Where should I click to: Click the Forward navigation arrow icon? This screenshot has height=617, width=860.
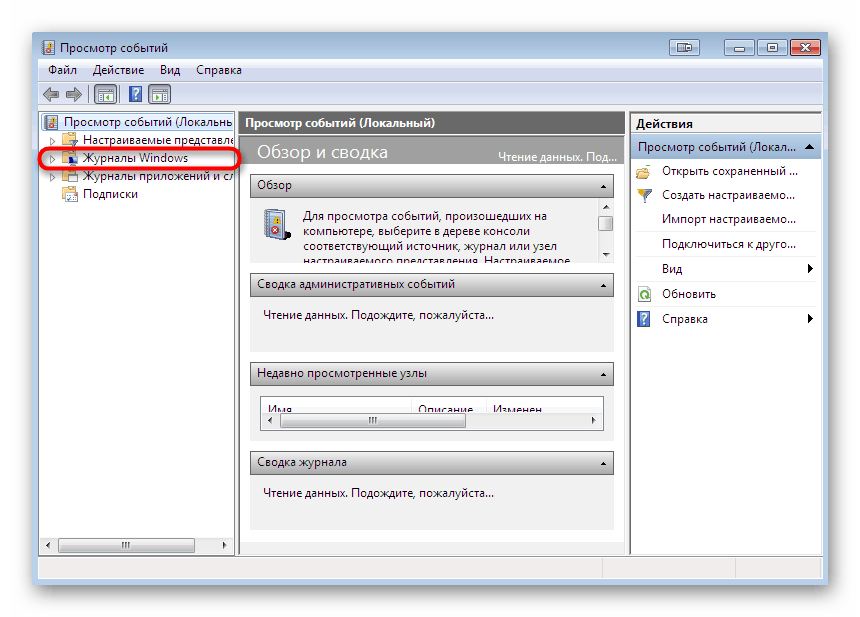(x=75, y=94)
